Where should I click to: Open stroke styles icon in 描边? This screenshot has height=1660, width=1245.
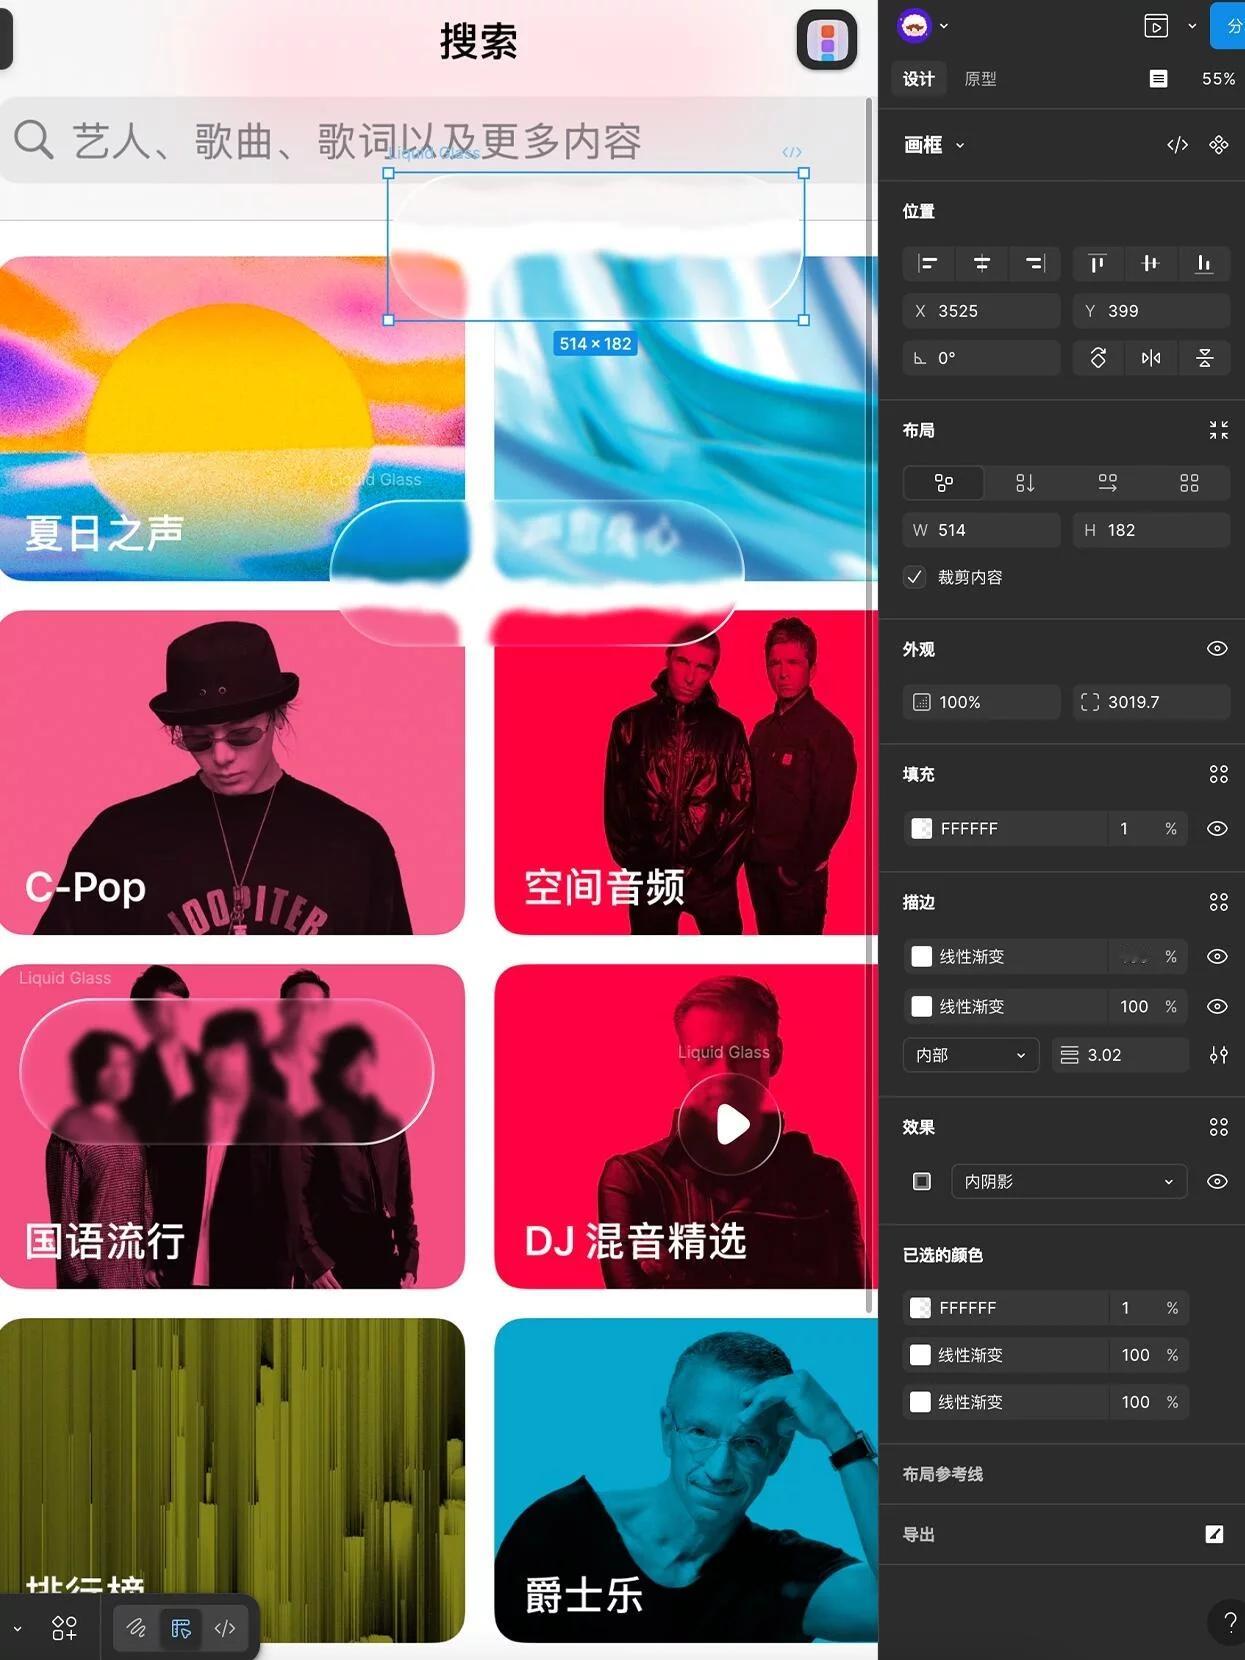(1218, 902)
